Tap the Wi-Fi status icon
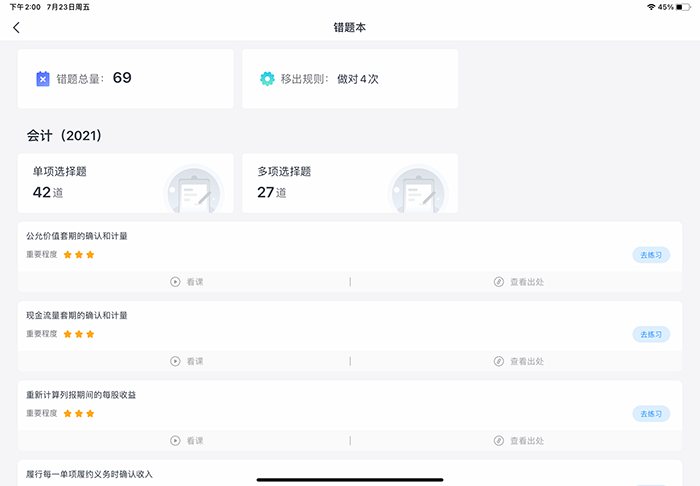This screenshot has height=486, width=700. coord(651,7)
